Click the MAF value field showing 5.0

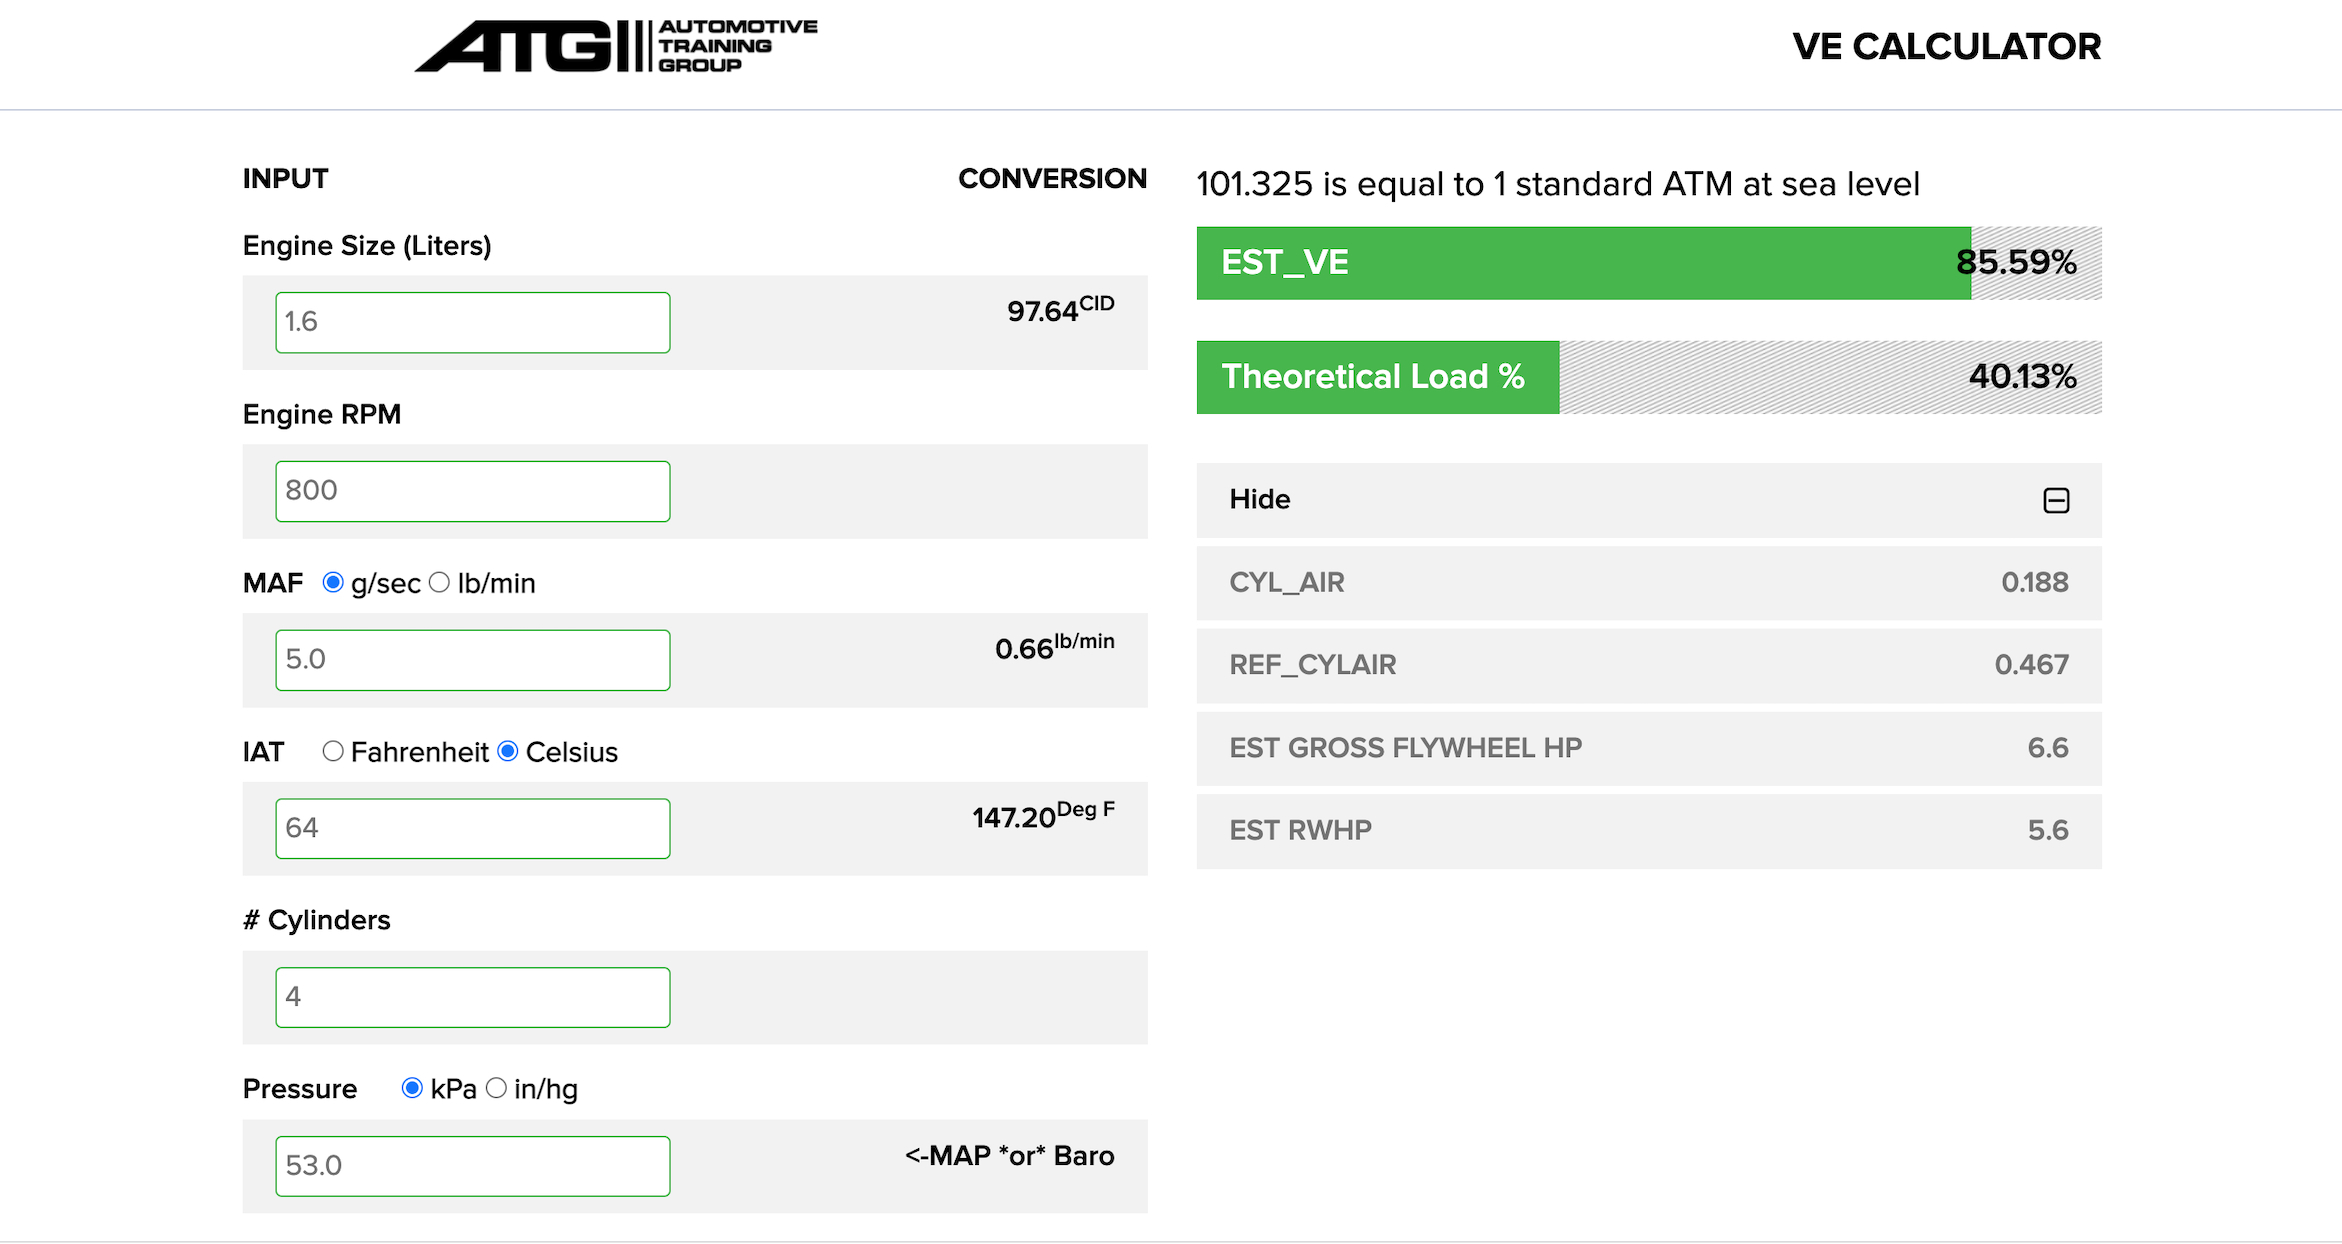coord(472,660)
